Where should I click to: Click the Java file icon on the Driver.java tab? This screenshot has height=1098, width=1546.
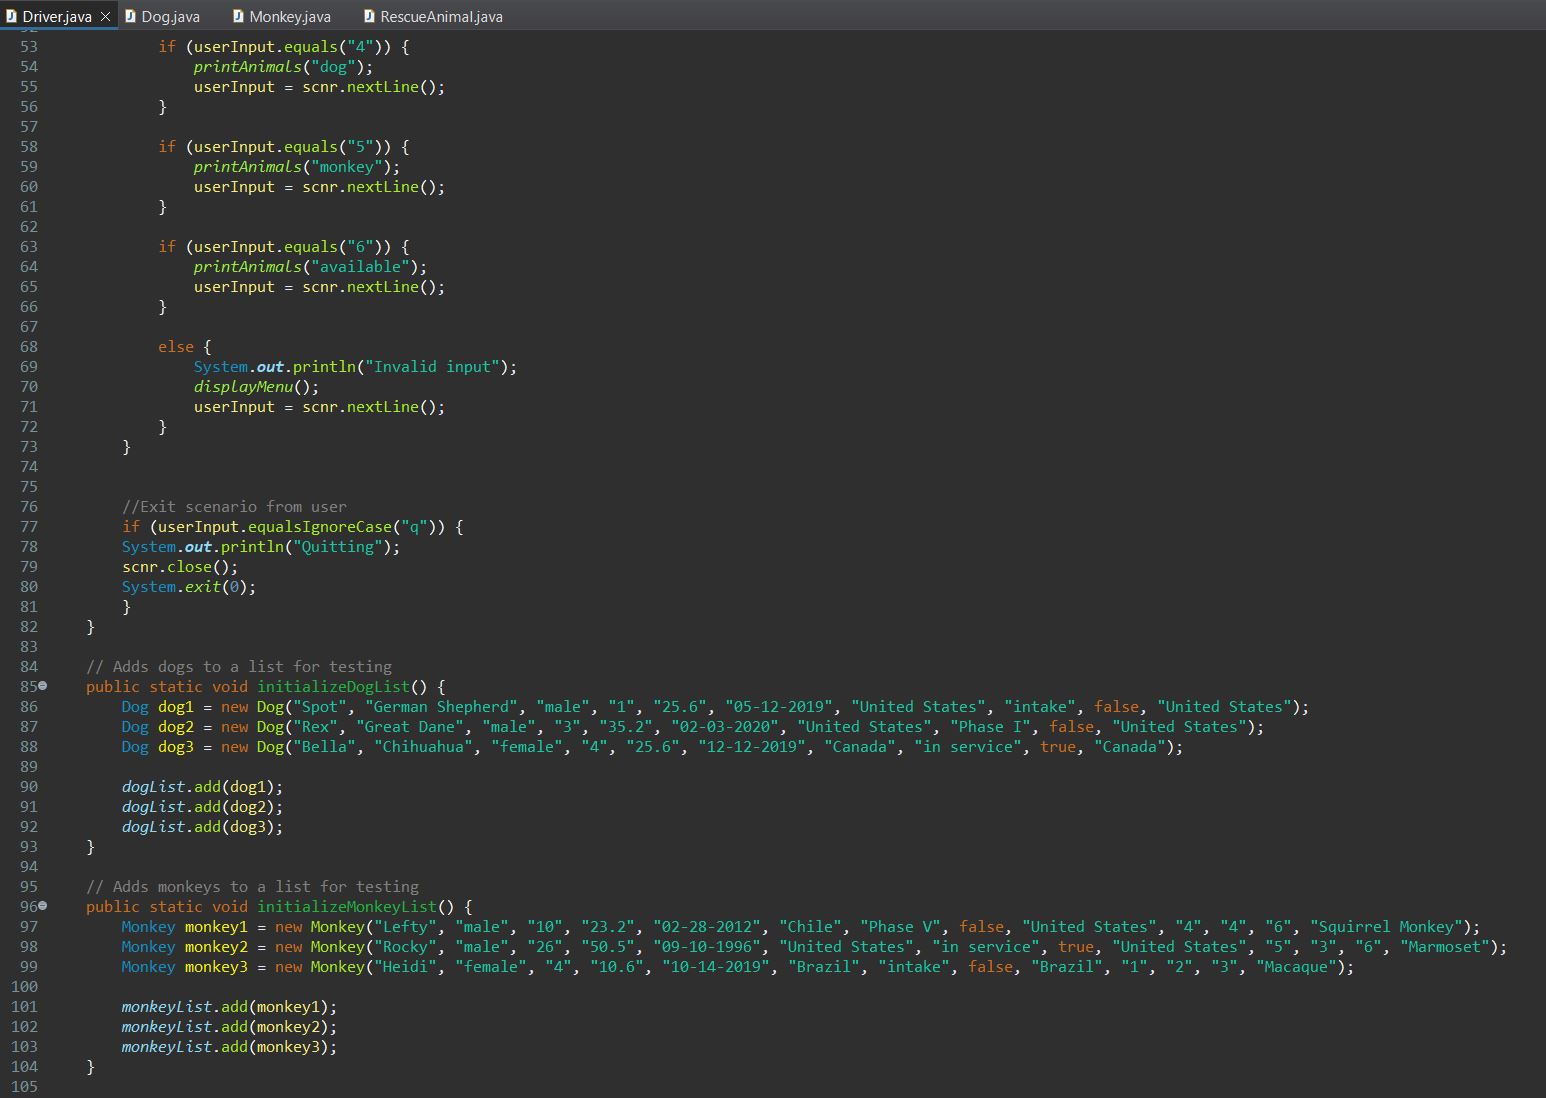[14, 16]
